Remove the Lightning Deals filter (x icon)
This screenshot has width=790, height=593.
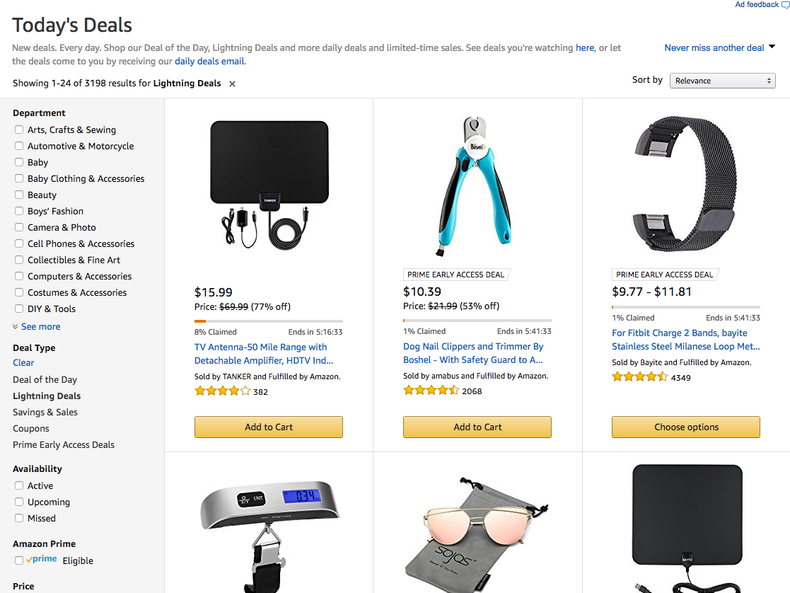(232, 84)
